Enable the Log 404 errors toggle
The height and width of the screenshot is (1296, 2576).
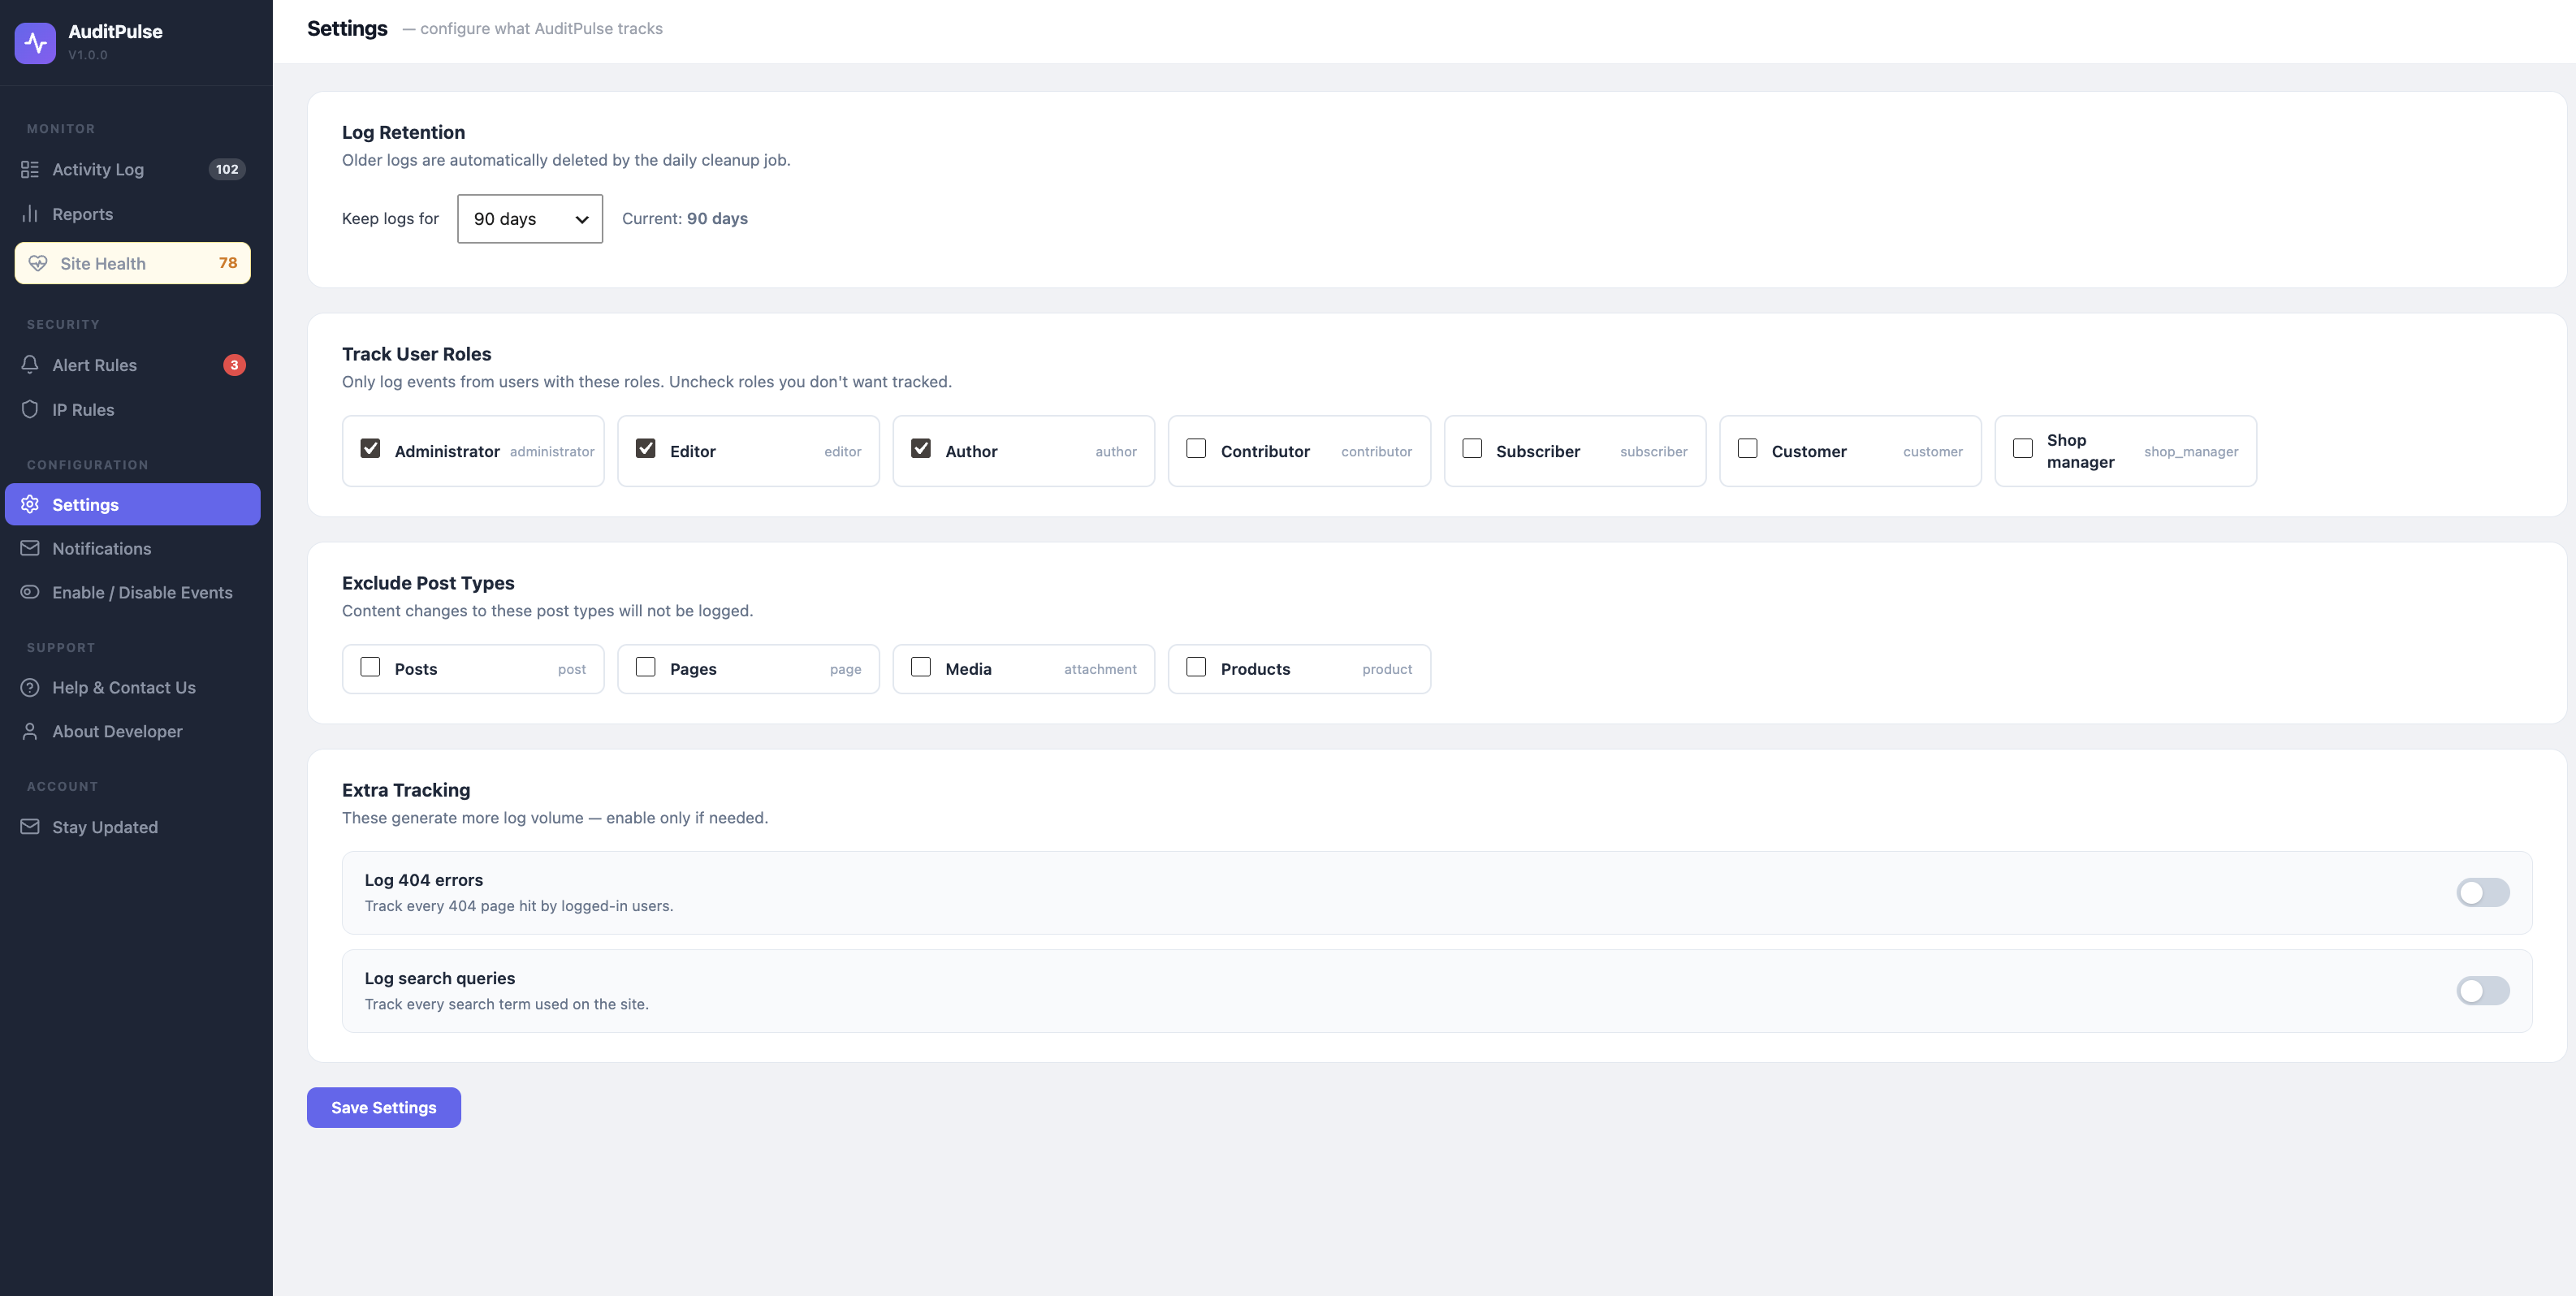click(2482, 892)
